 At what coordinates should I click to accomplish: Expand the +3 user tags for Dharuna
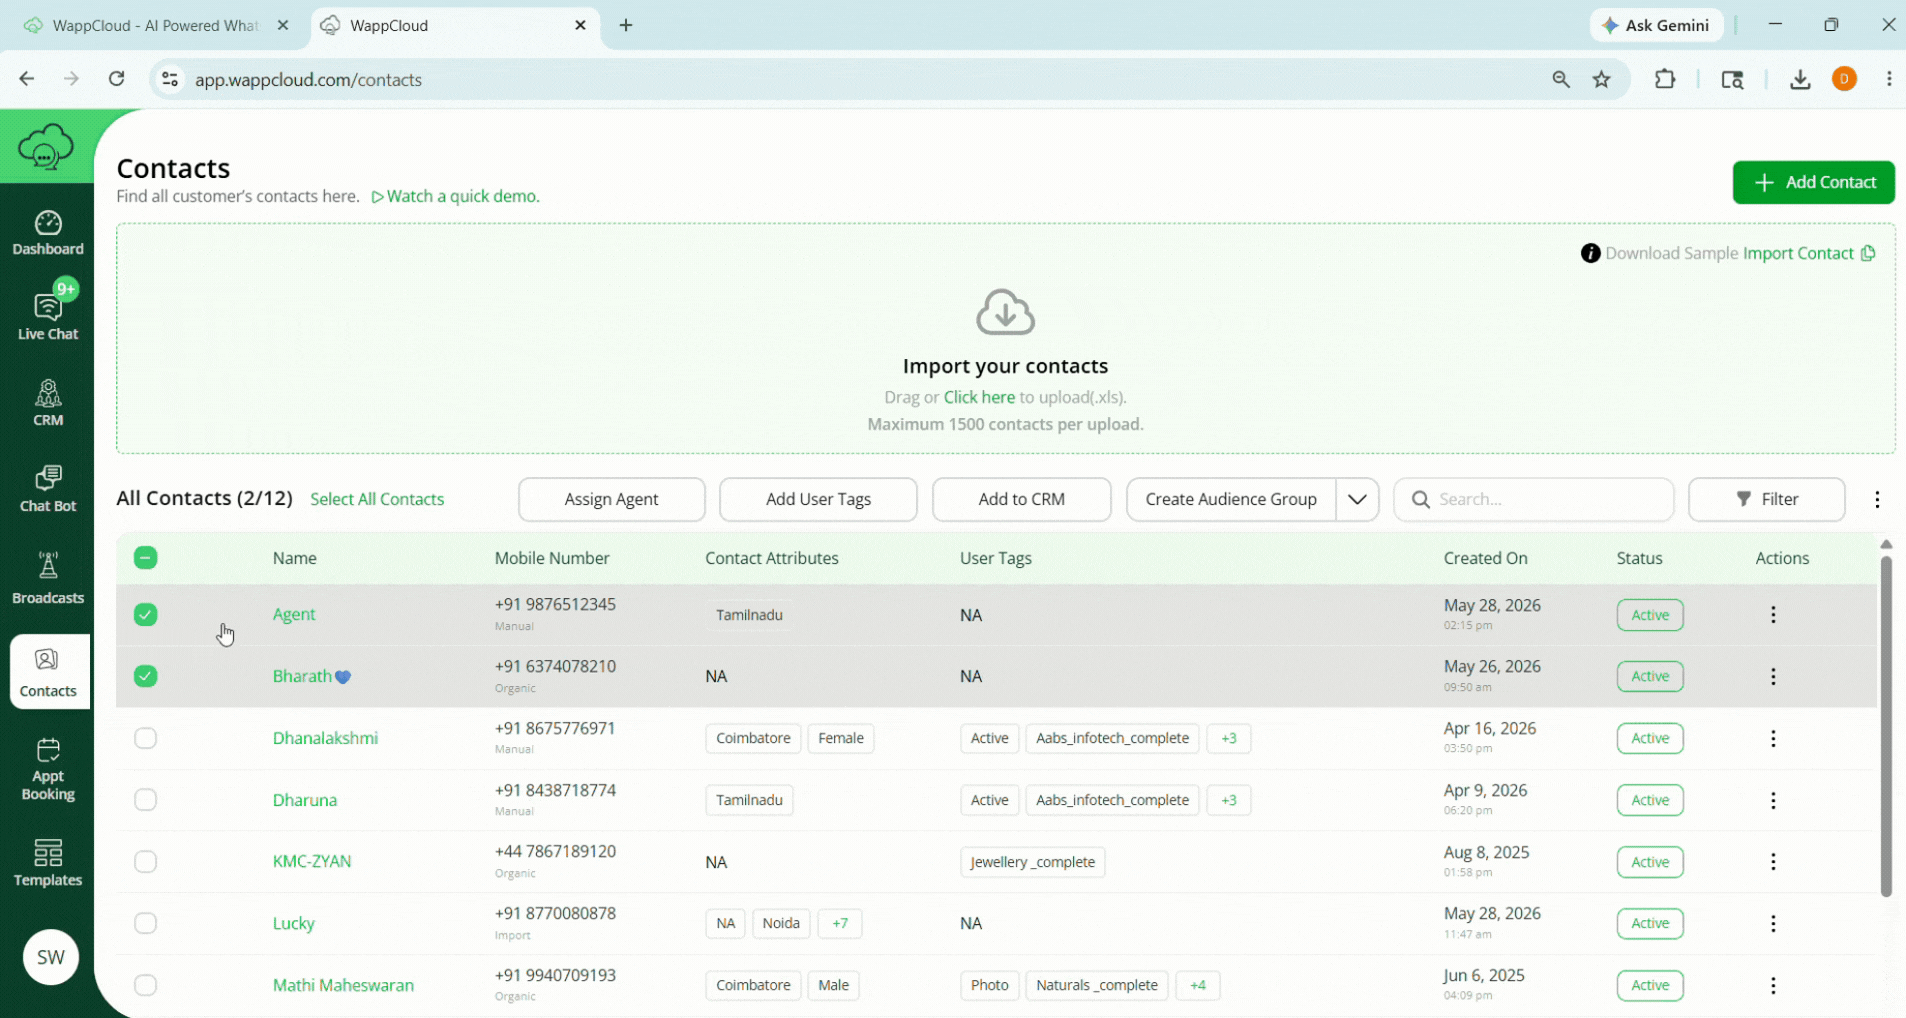[x=1229, y=800]
